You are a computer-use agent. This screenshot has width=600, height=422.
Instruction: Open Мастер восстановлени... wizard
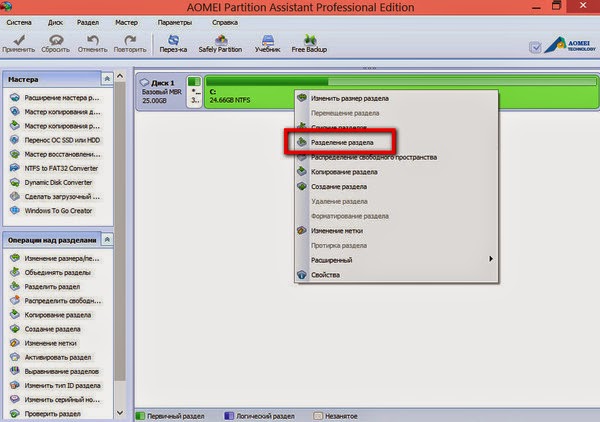point(56,154)
